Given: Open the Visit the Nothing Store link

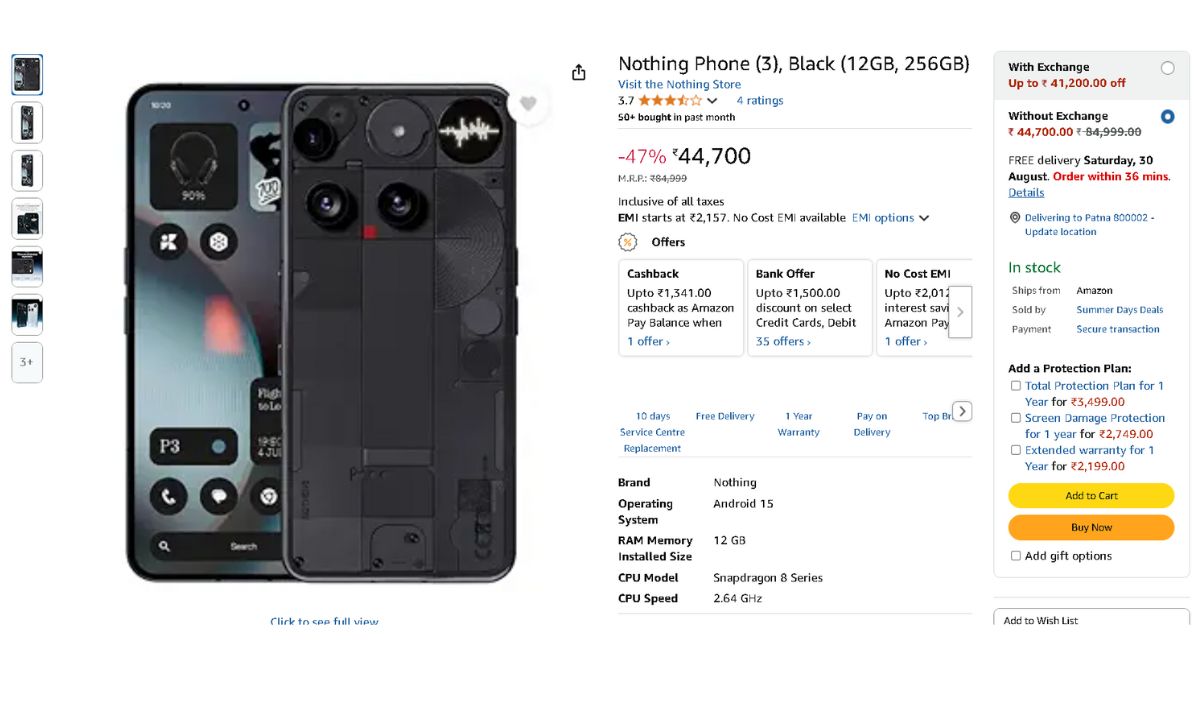Looking at the screenshot, I should click(x=679, y=85).
